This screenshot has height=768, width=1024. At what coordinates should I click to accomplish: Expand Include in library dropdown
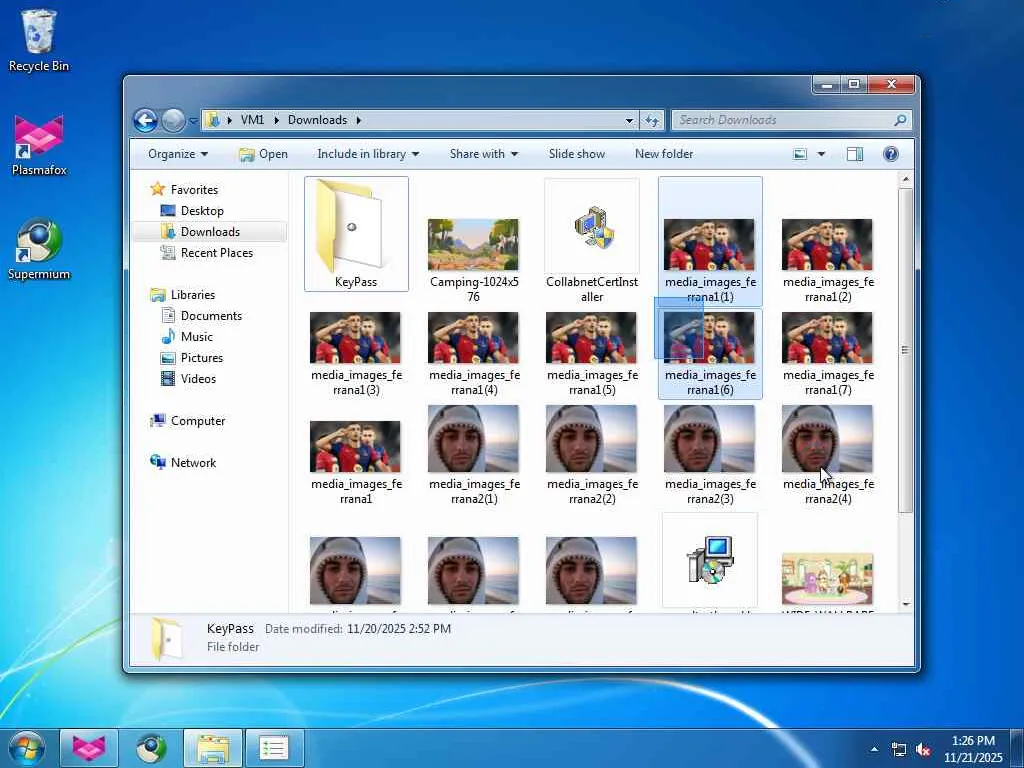[x=368, y=154]
